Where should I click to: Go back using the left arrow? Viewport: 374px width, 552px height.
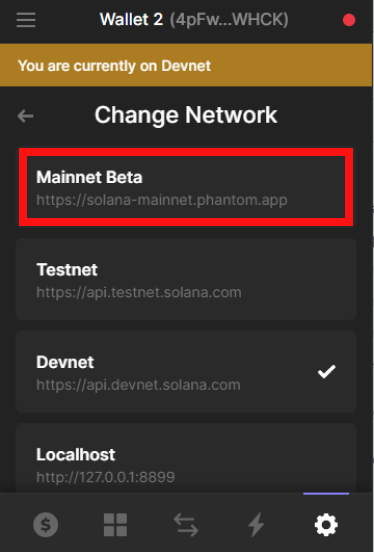point(25,116)
